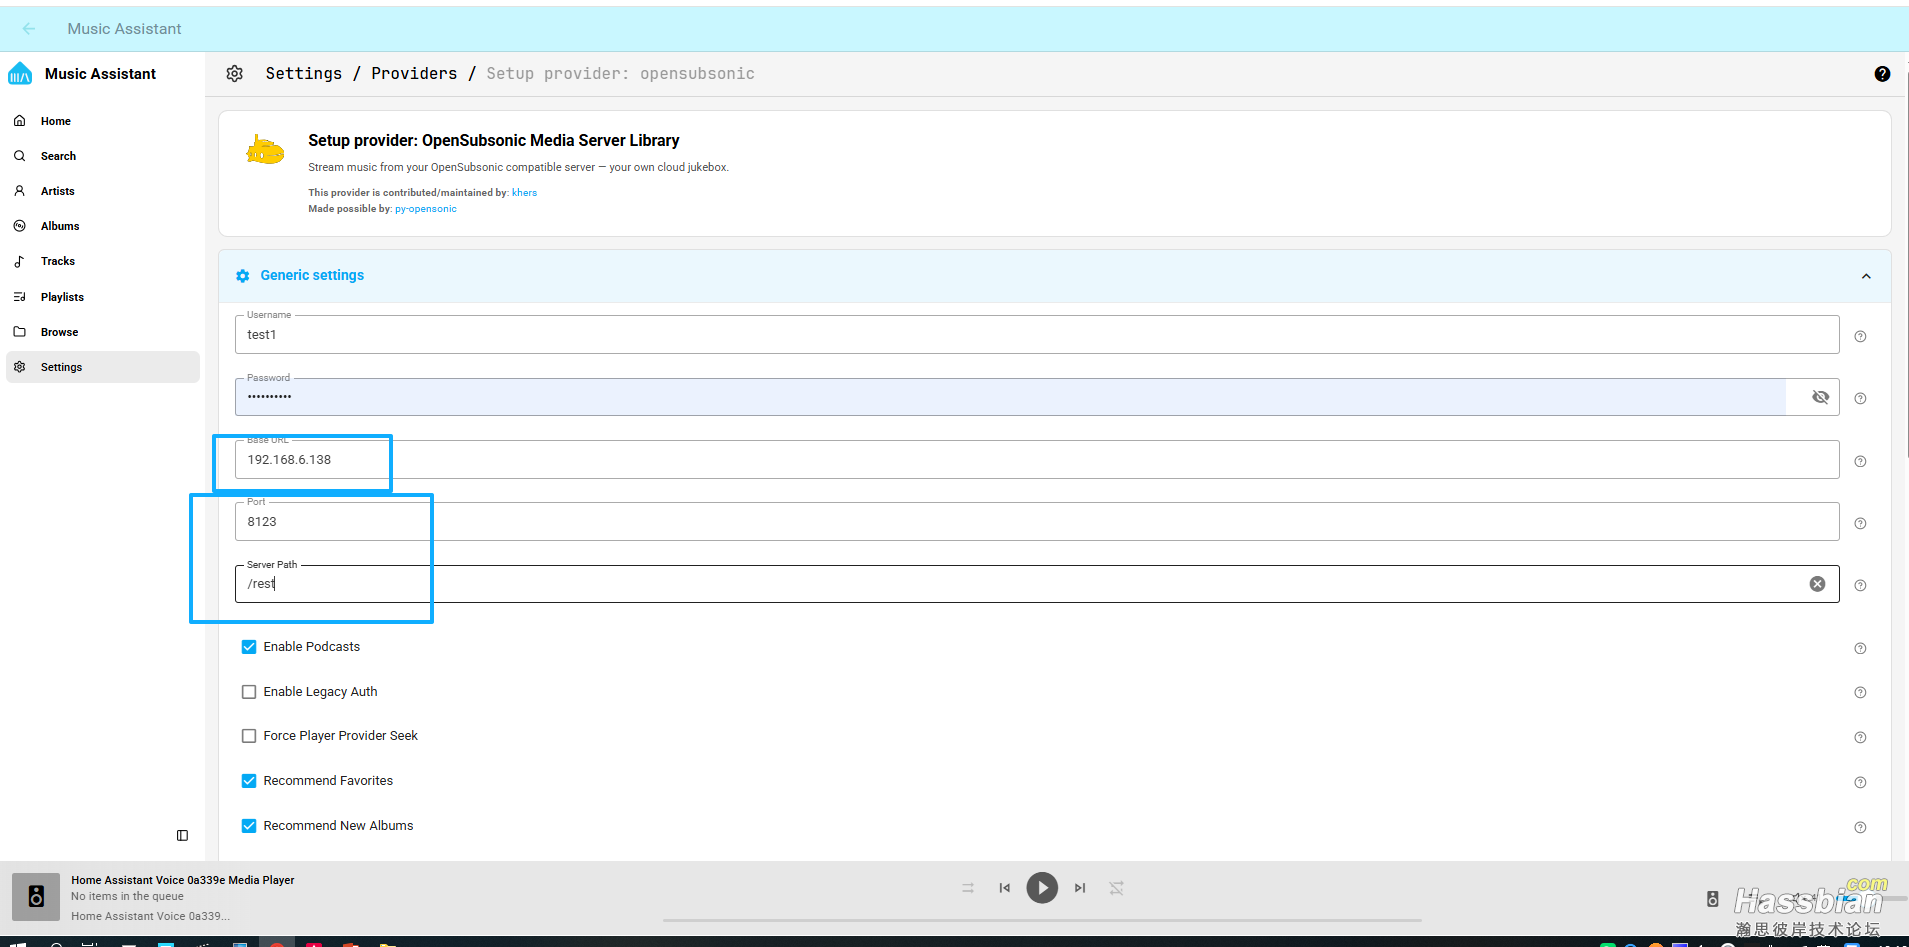
Task: Click the playback progress bar
Action: point(1041,920)
